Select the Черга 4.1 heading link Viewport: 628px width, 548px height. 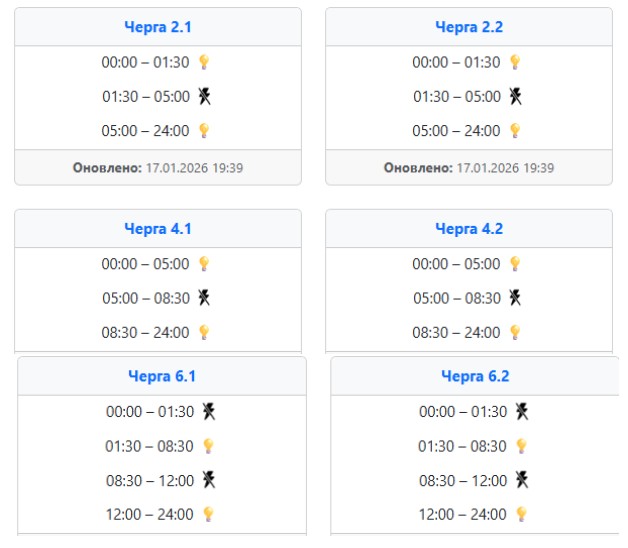pyautogui.click(x=158, y=229)
